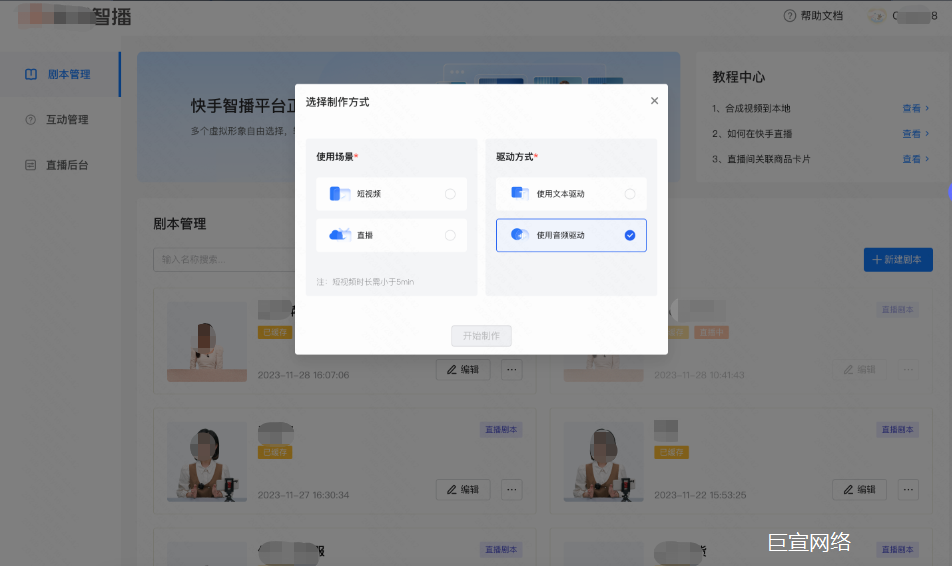
Task: Click the short video blue icon
Action: pyautogui.click(x=339, y=194)
